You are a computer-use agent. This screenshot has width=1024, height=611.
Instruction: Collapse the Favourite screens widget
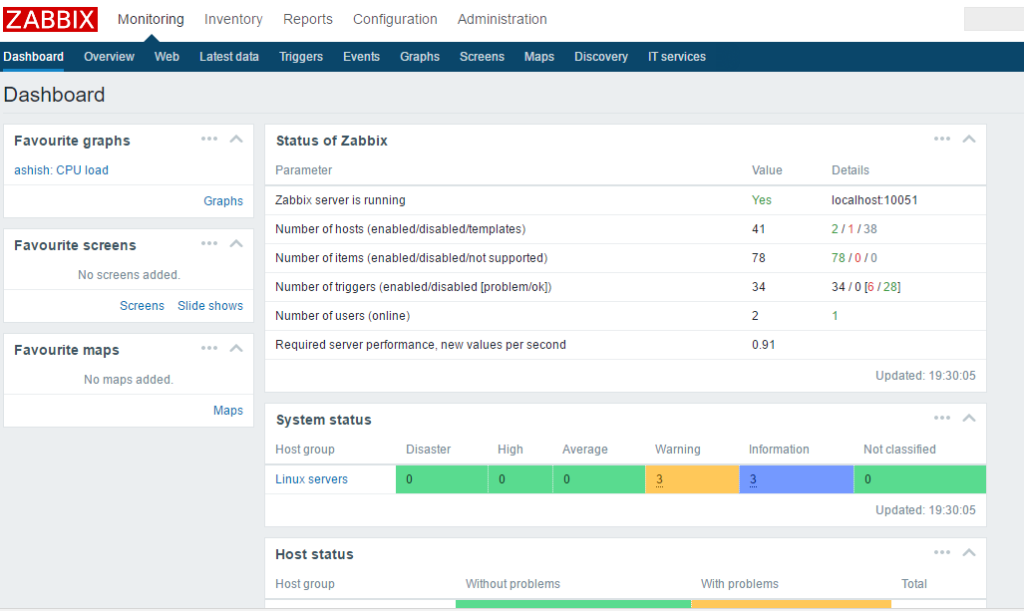tap(235, 243)
